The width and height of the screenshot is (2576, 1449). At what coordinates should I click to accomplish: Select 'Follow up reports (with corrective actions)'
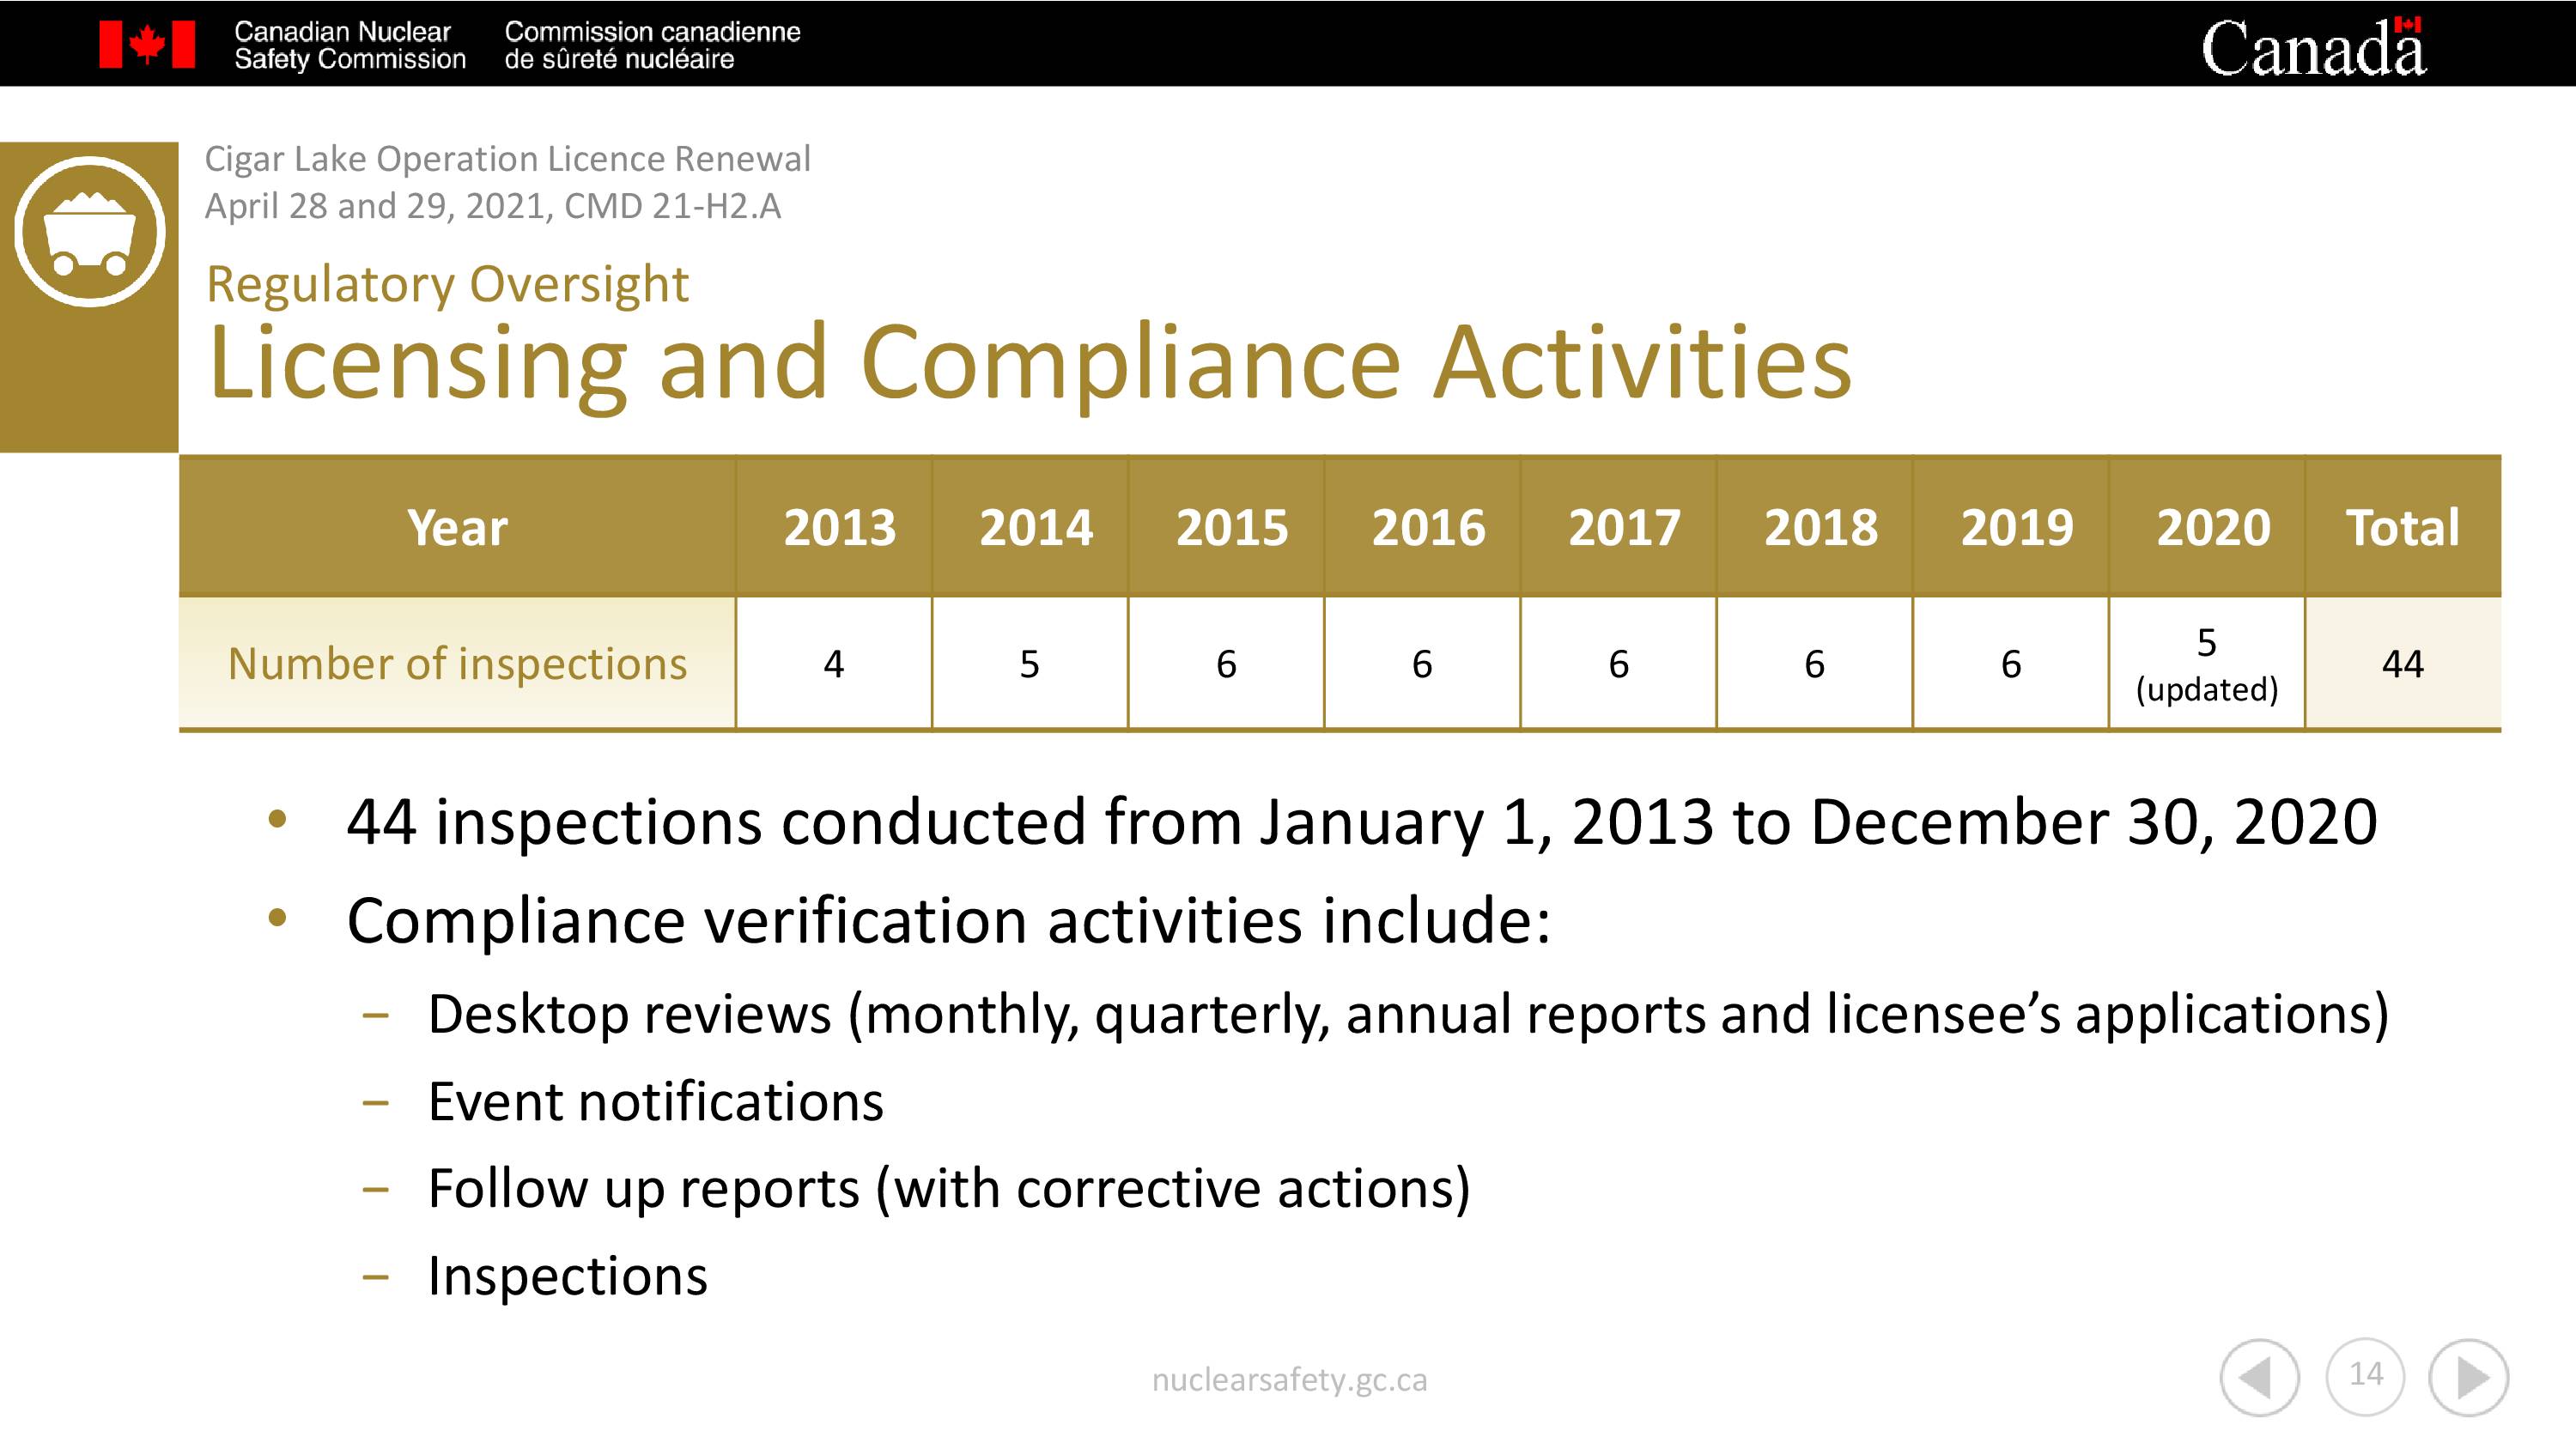[949, 1188]
